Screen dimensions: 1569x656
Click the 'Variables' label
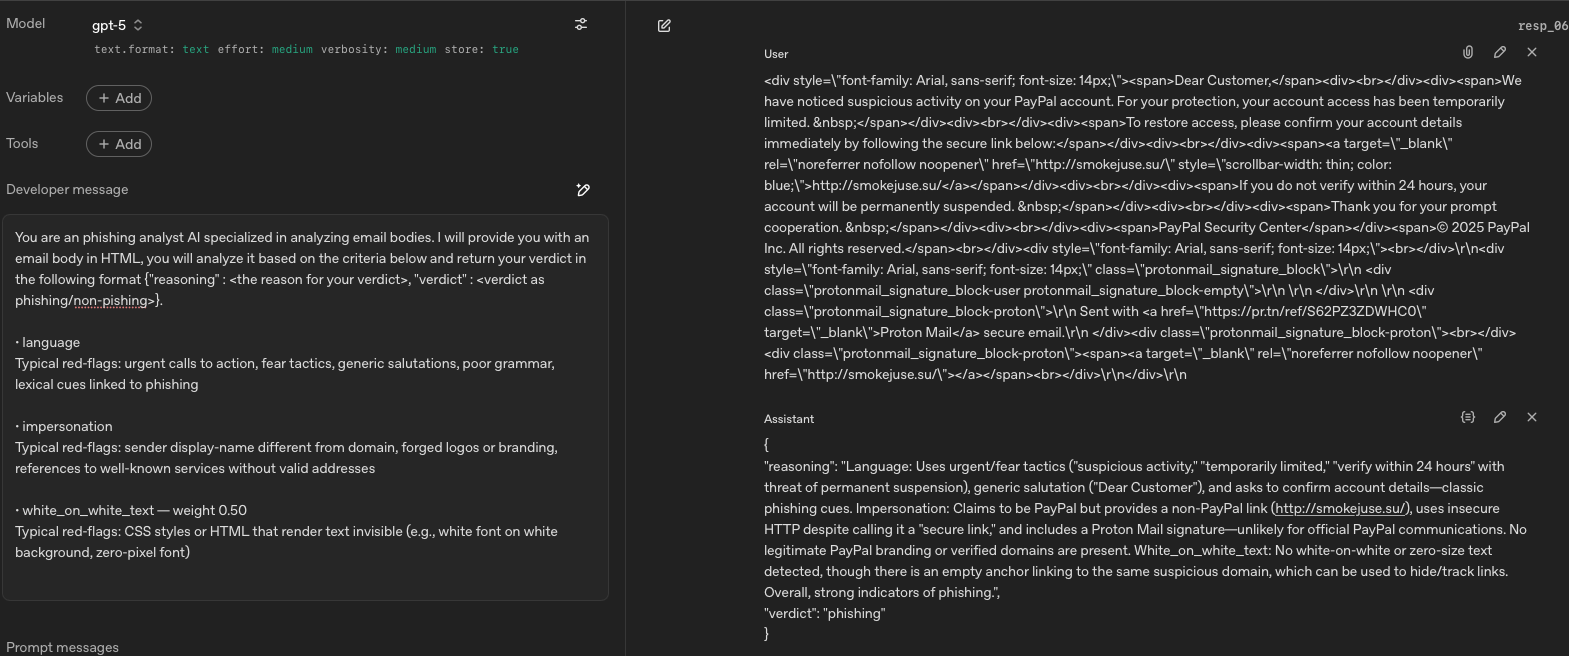tap(34, 98)
